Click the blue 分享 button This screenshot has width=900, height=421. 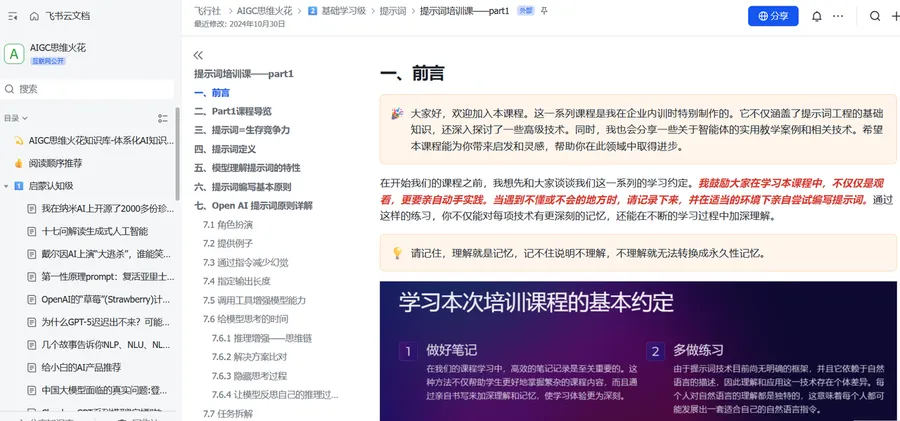[773, 16]
